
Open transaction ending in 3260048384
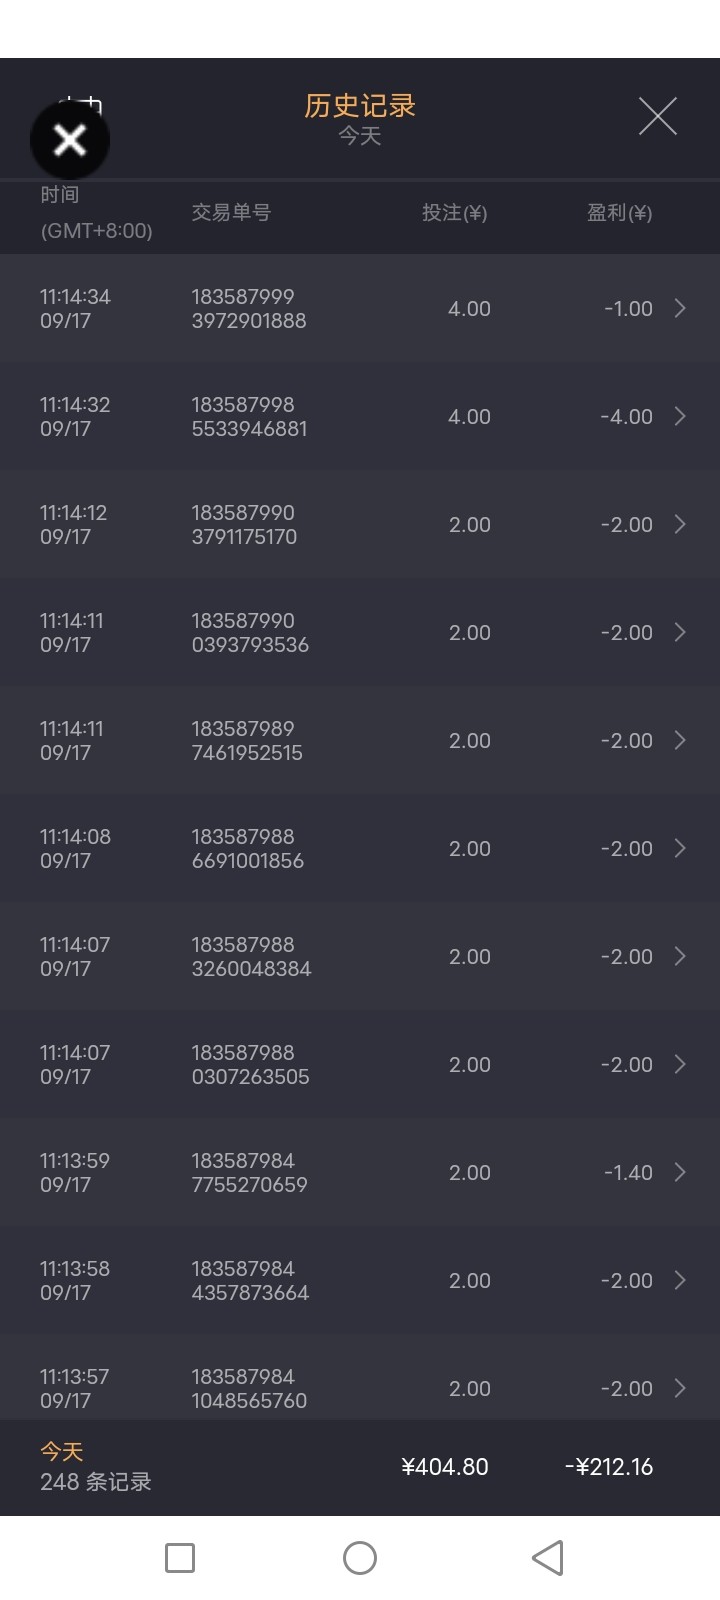[x=251, y=957]
